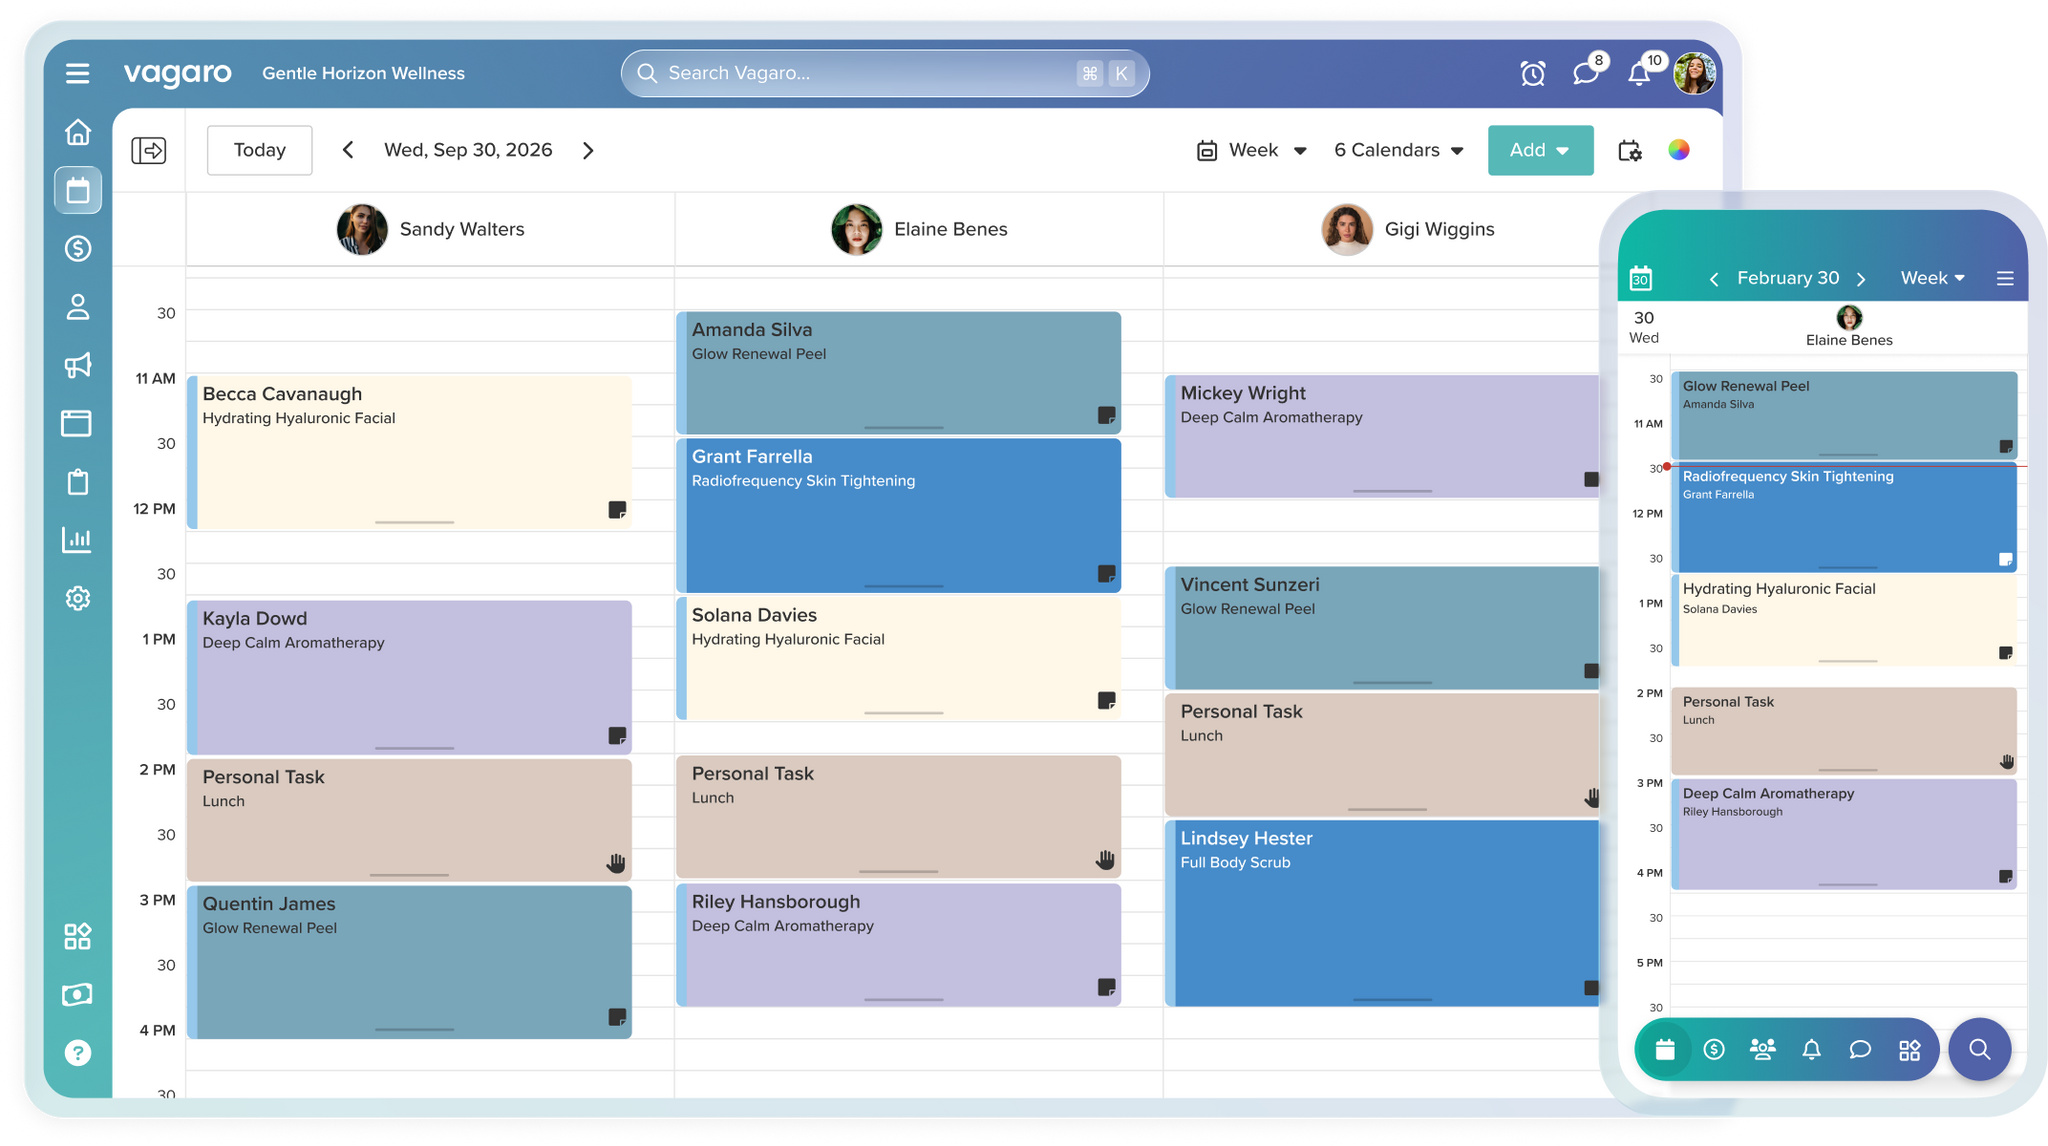Open Solana Davies's desktop appointment block
Screen dimensions: 2048x1146
[x=898, y=658]
